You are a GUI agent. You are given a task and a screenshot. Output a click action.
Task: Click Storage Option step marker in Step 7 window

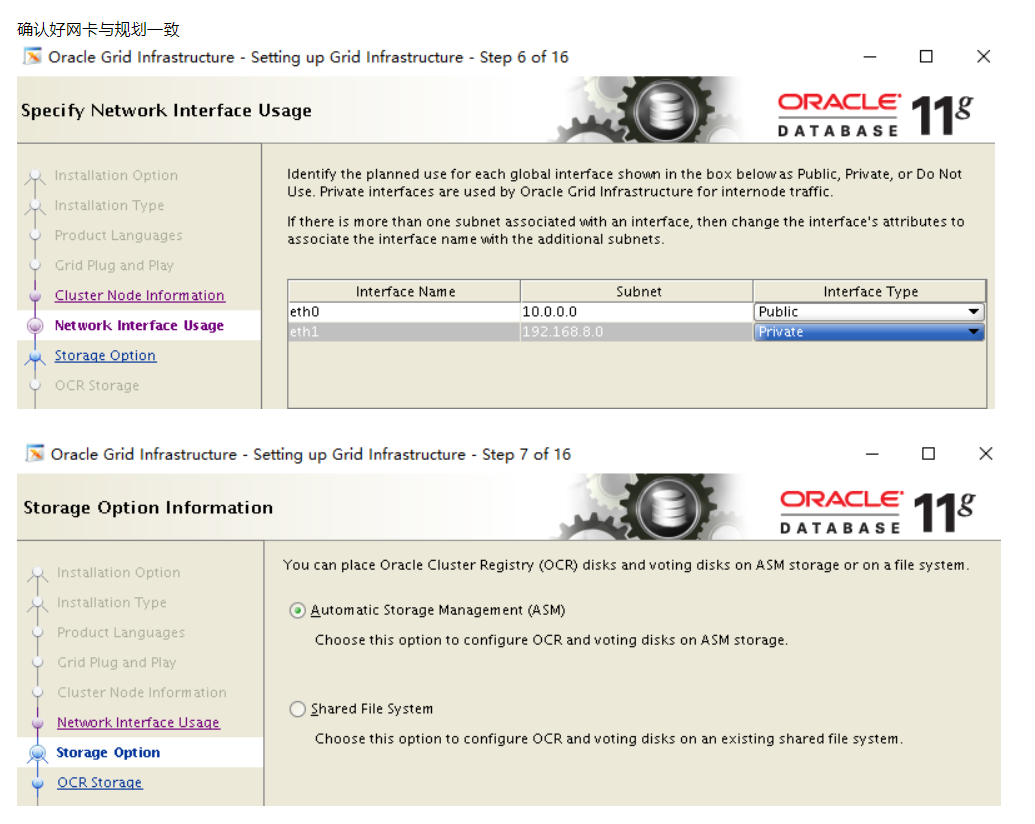pos(38,753)
